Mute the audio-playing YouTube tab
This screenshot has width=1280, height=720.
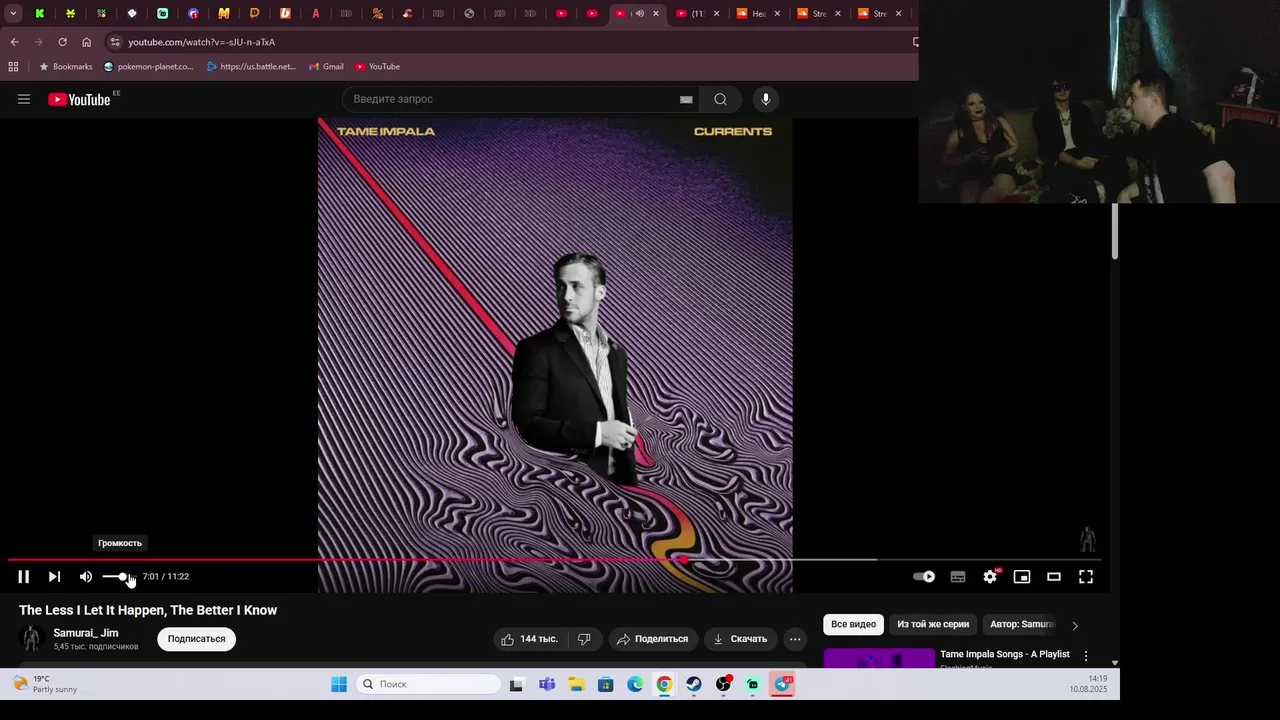coord(639,13)
